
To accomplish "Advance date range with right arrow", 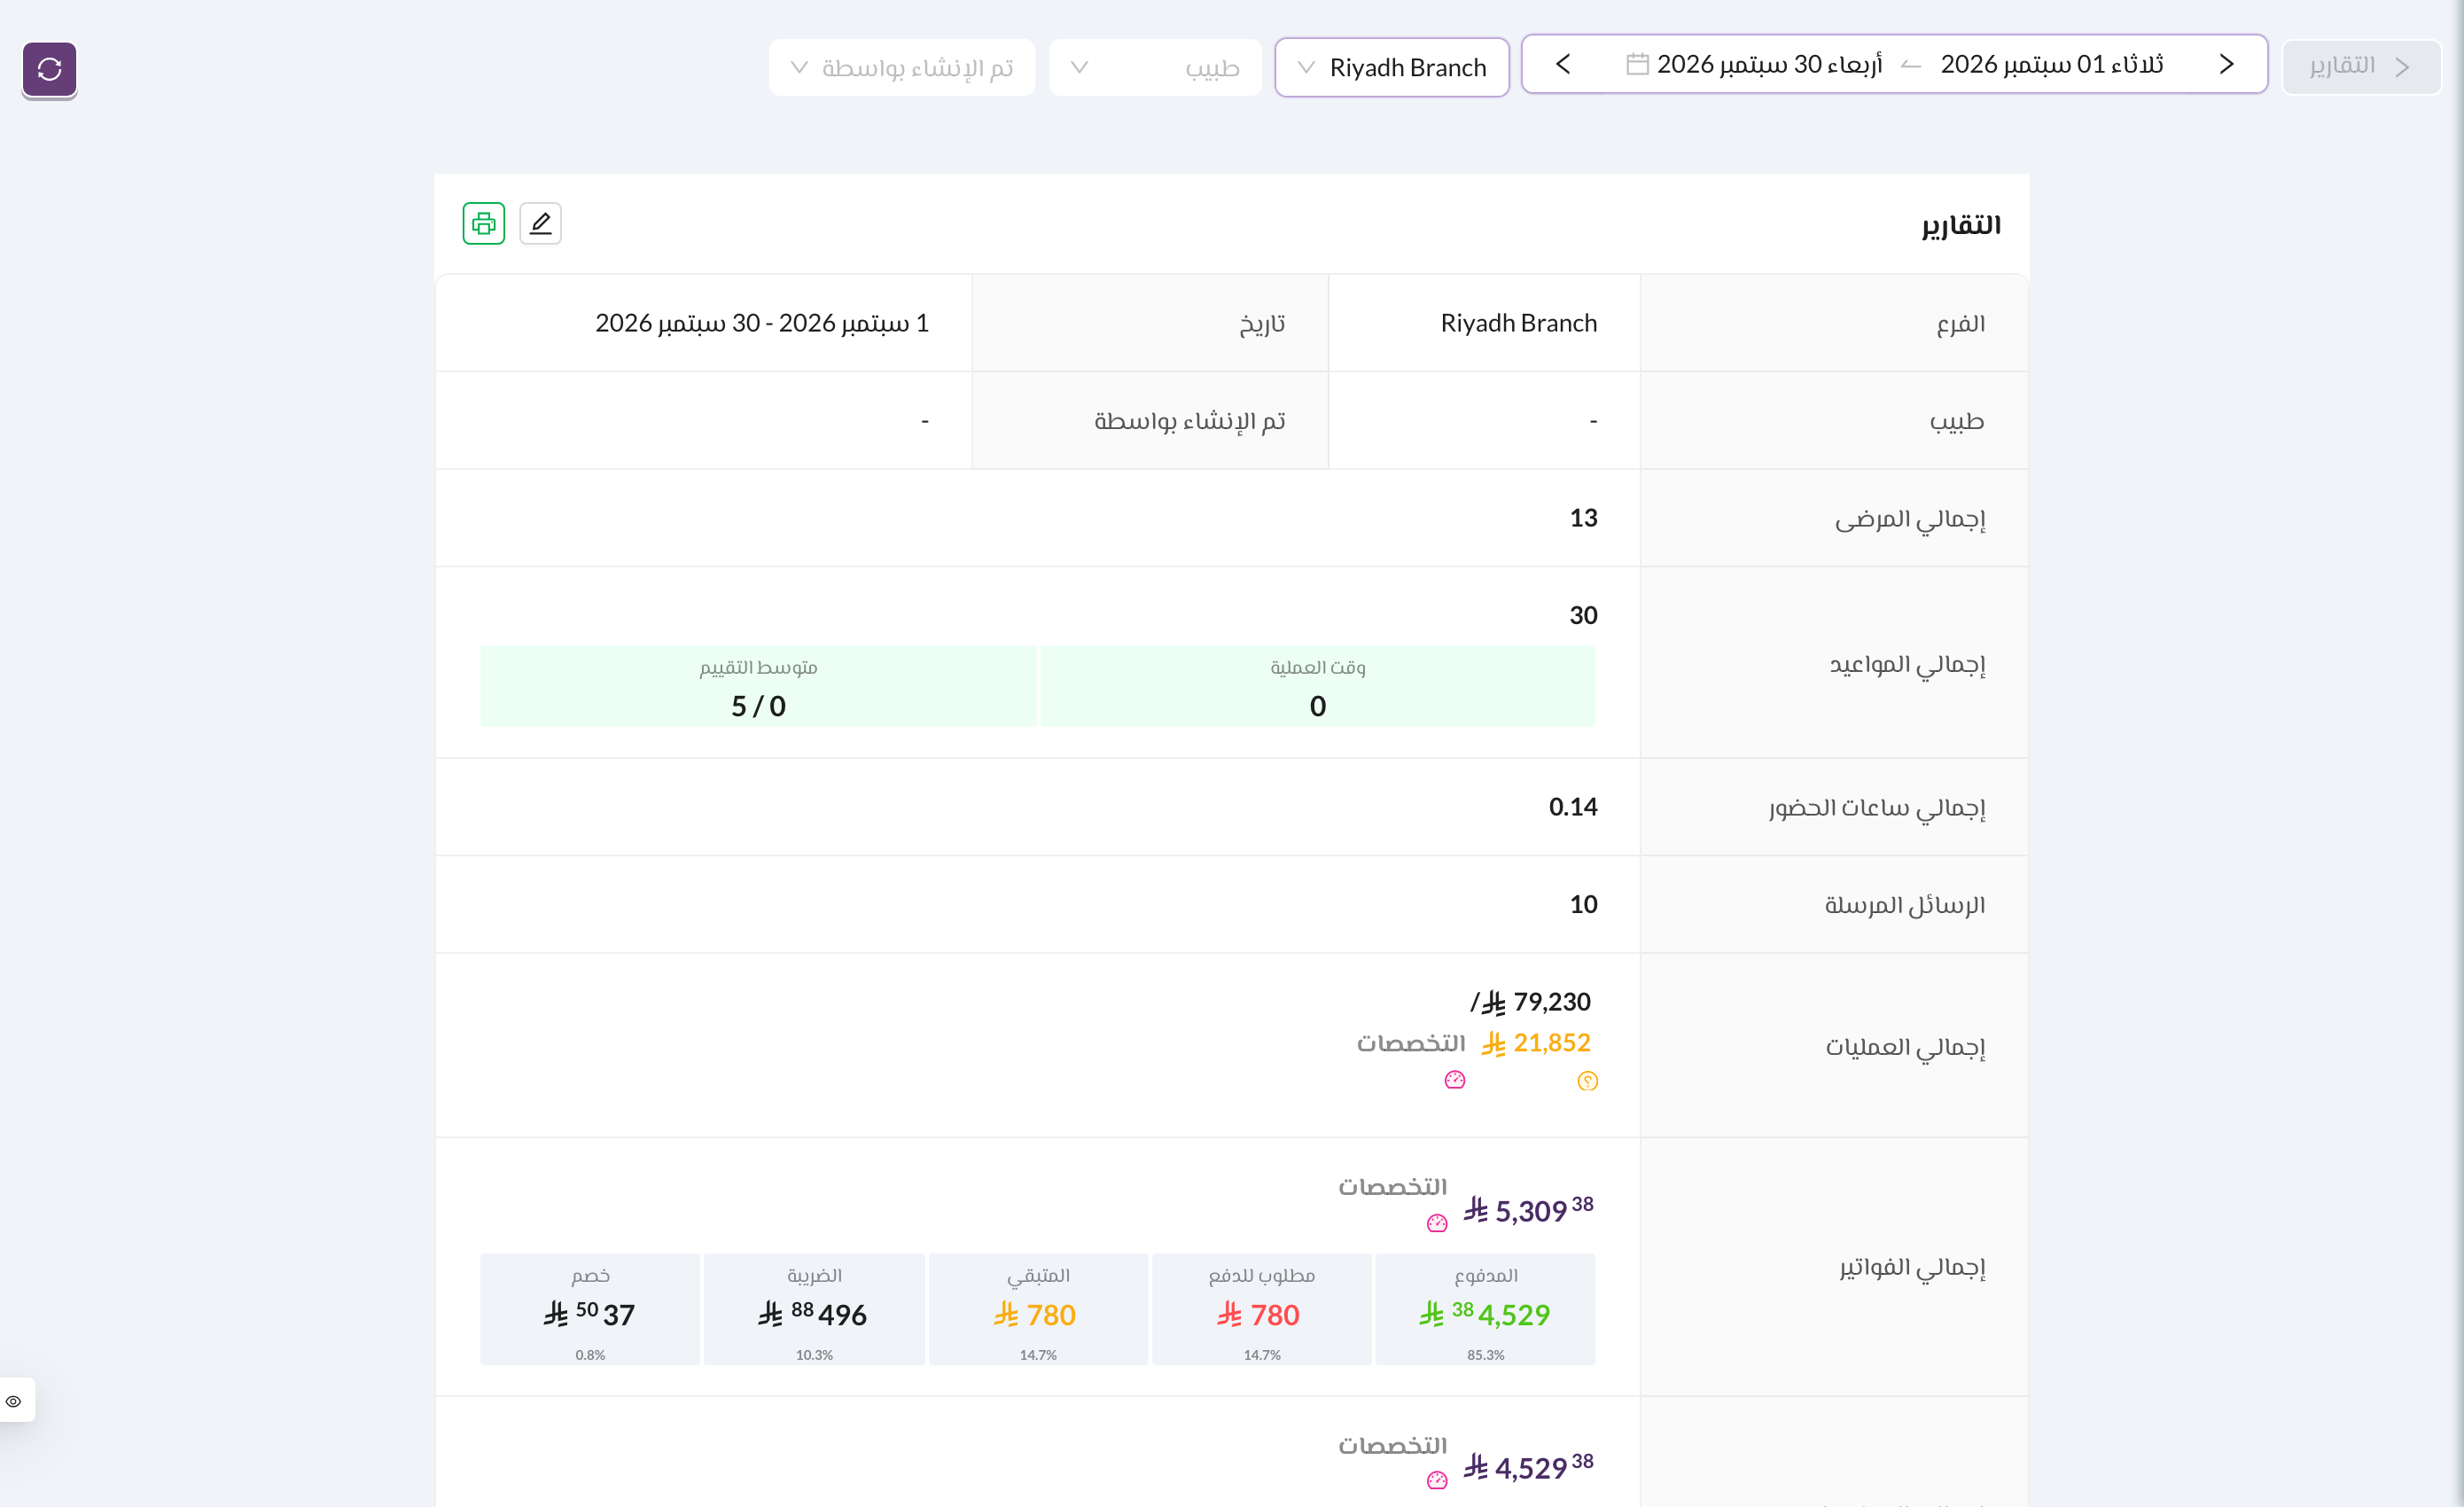I will [x=2227, y=65].
